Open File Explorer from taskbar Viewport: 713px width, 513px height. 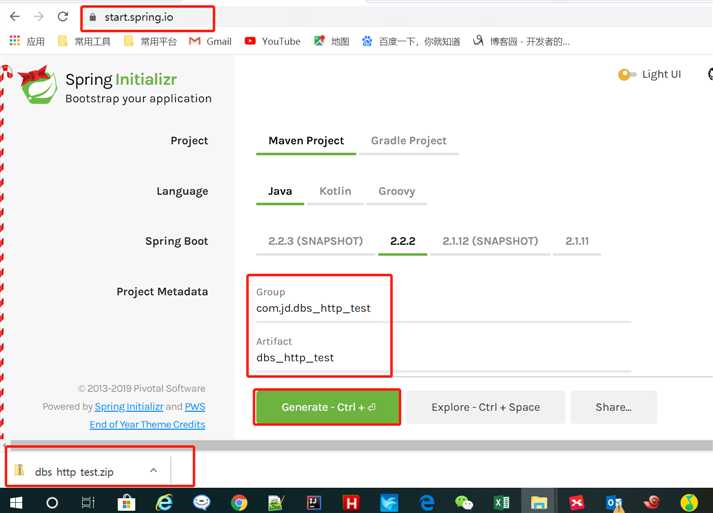pyautogui.click(x=539, y=503)
